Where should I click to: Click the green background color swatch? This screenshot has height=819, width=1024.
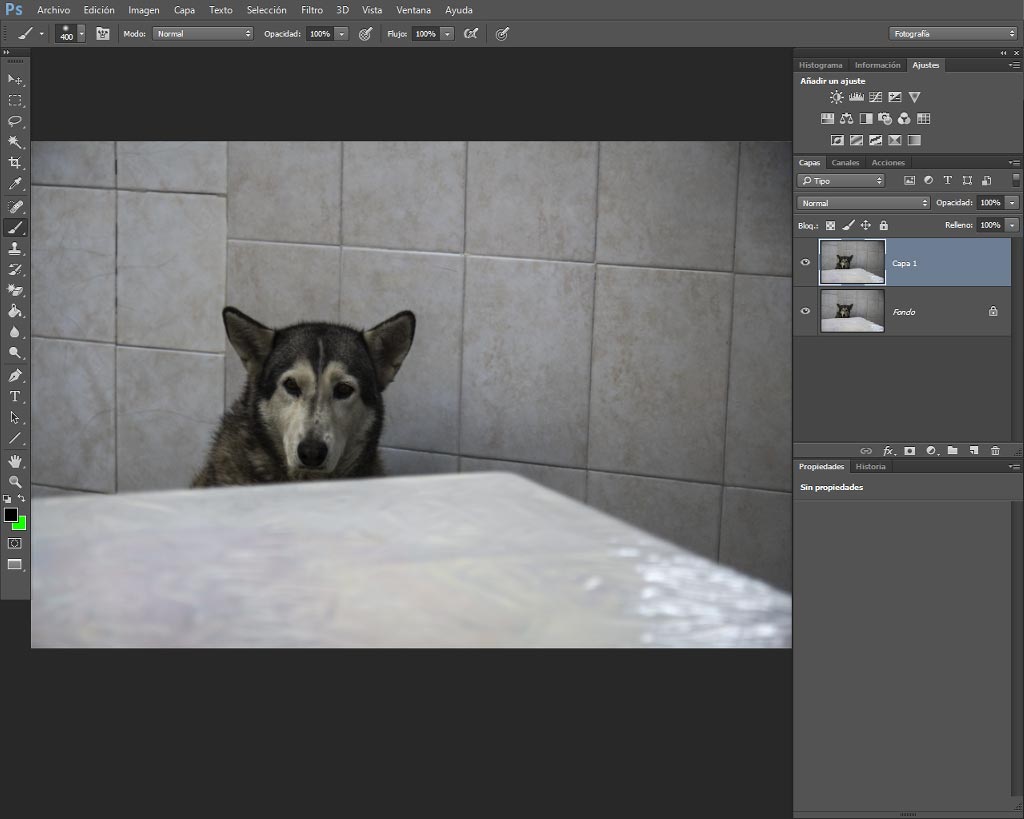coord(21,524)
